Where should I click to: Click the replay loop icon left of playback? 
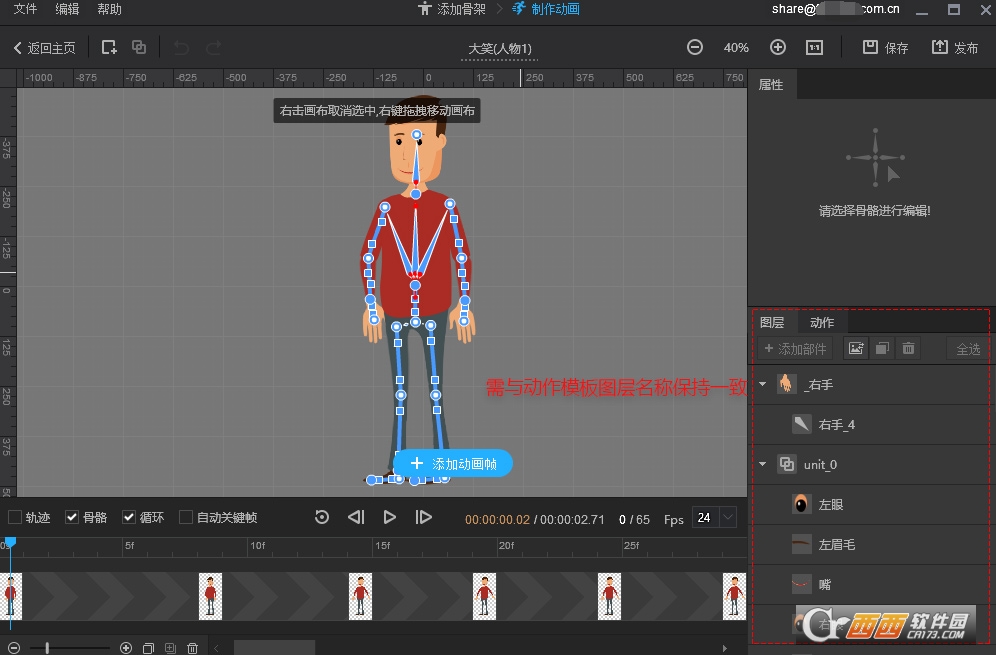322,517
